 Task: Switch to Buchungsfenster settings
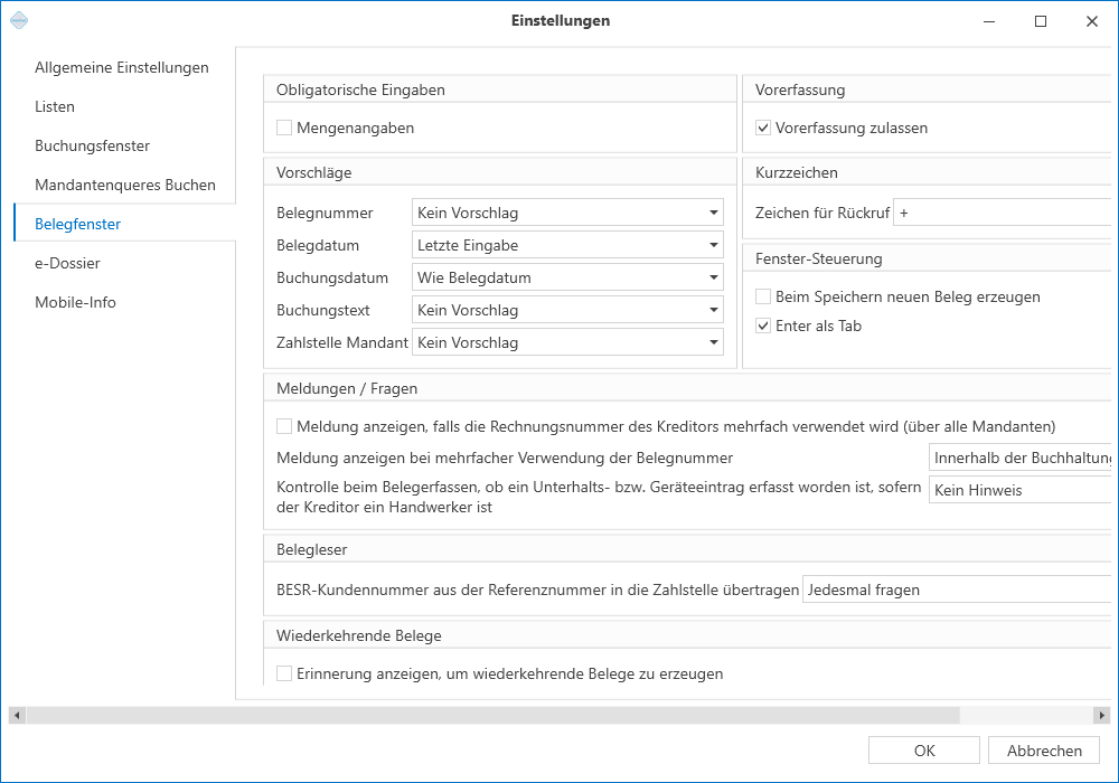coord(93,146)
